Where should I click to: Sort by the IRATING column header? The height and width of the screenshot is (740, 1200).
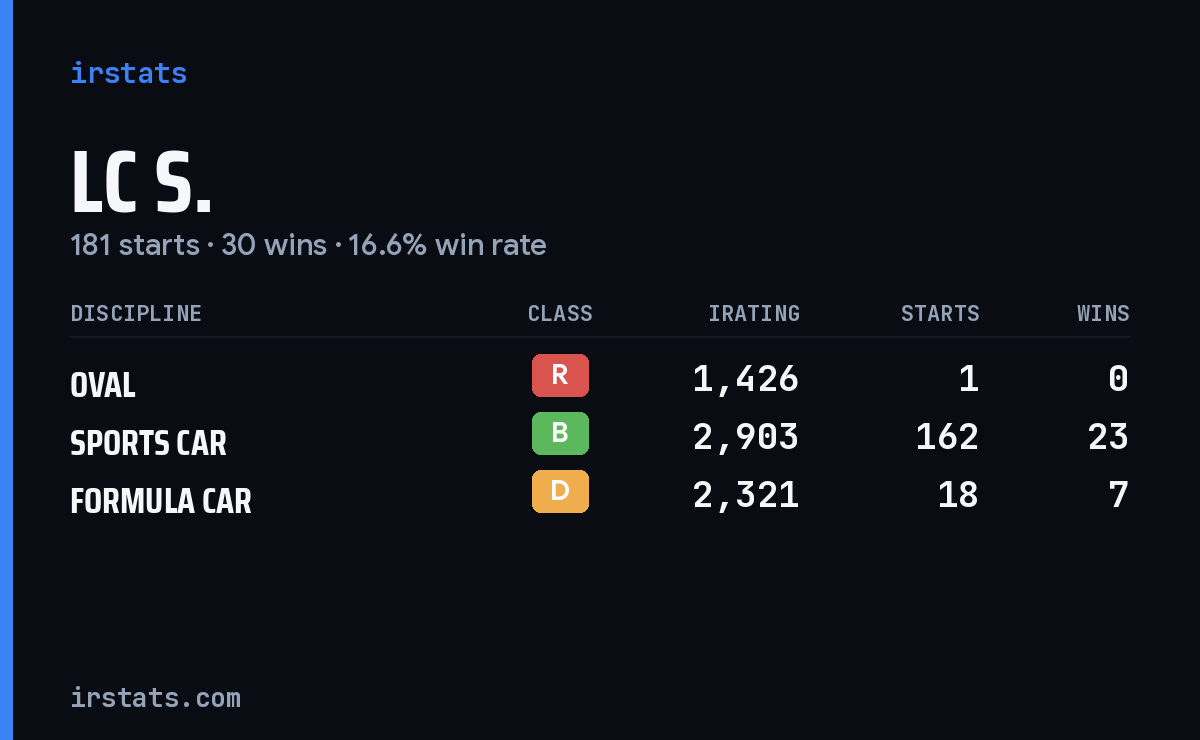pos(754,313)
